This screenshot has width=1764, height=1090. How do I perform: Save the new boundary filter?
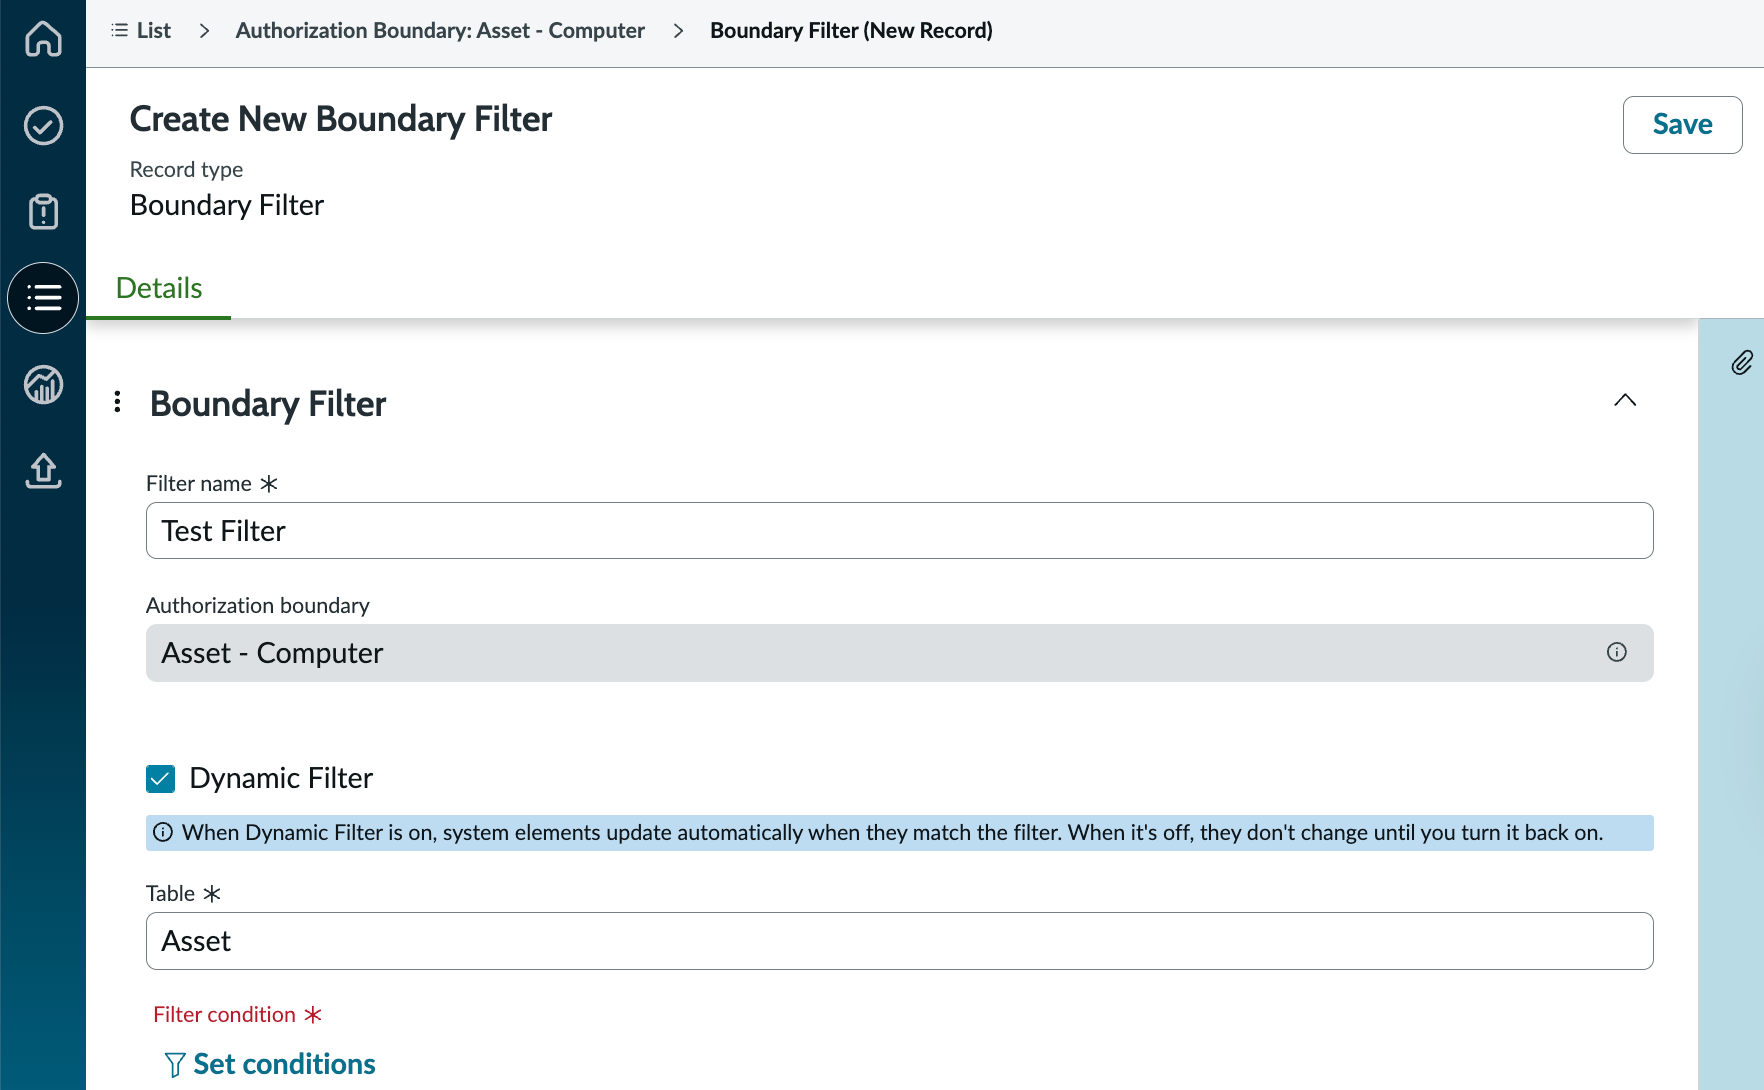point(1682,125)
